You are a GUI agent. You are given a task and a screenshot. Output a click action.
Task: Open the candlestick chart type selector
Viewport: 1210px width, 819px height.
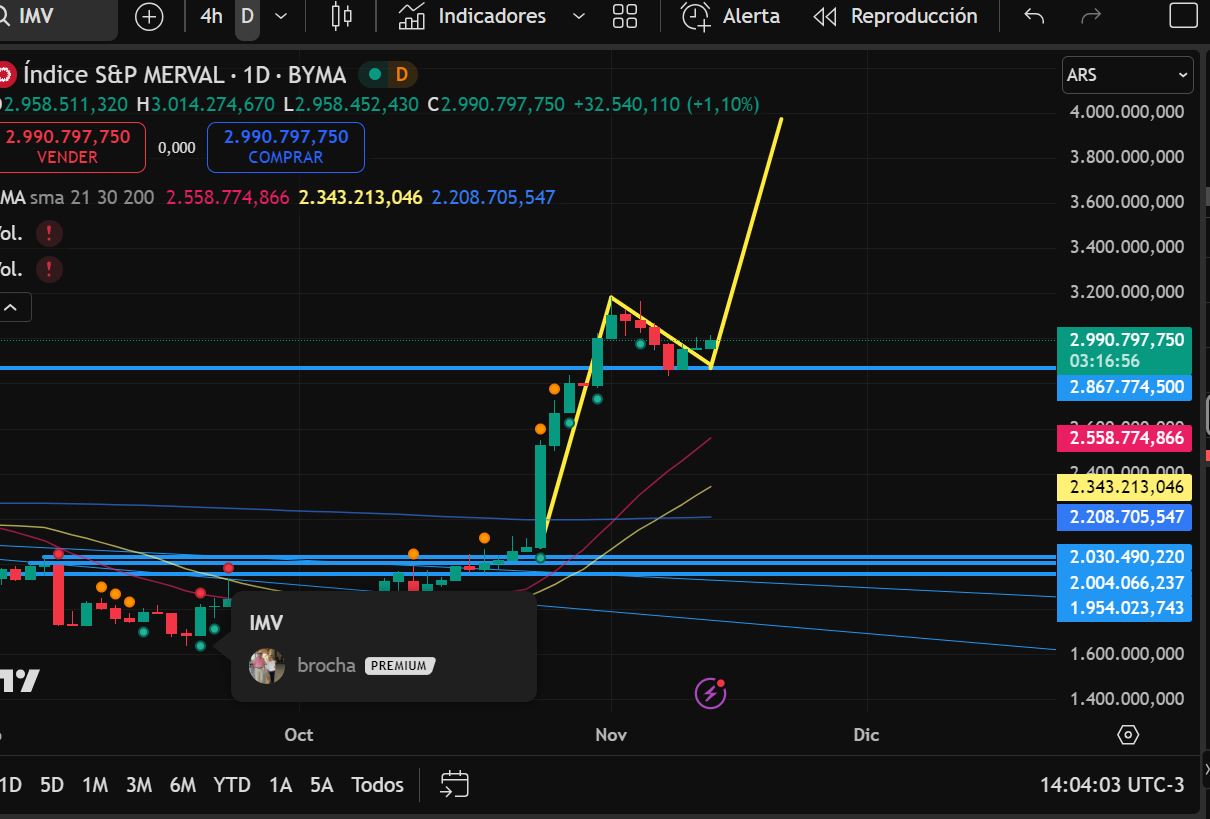point(342,16)
